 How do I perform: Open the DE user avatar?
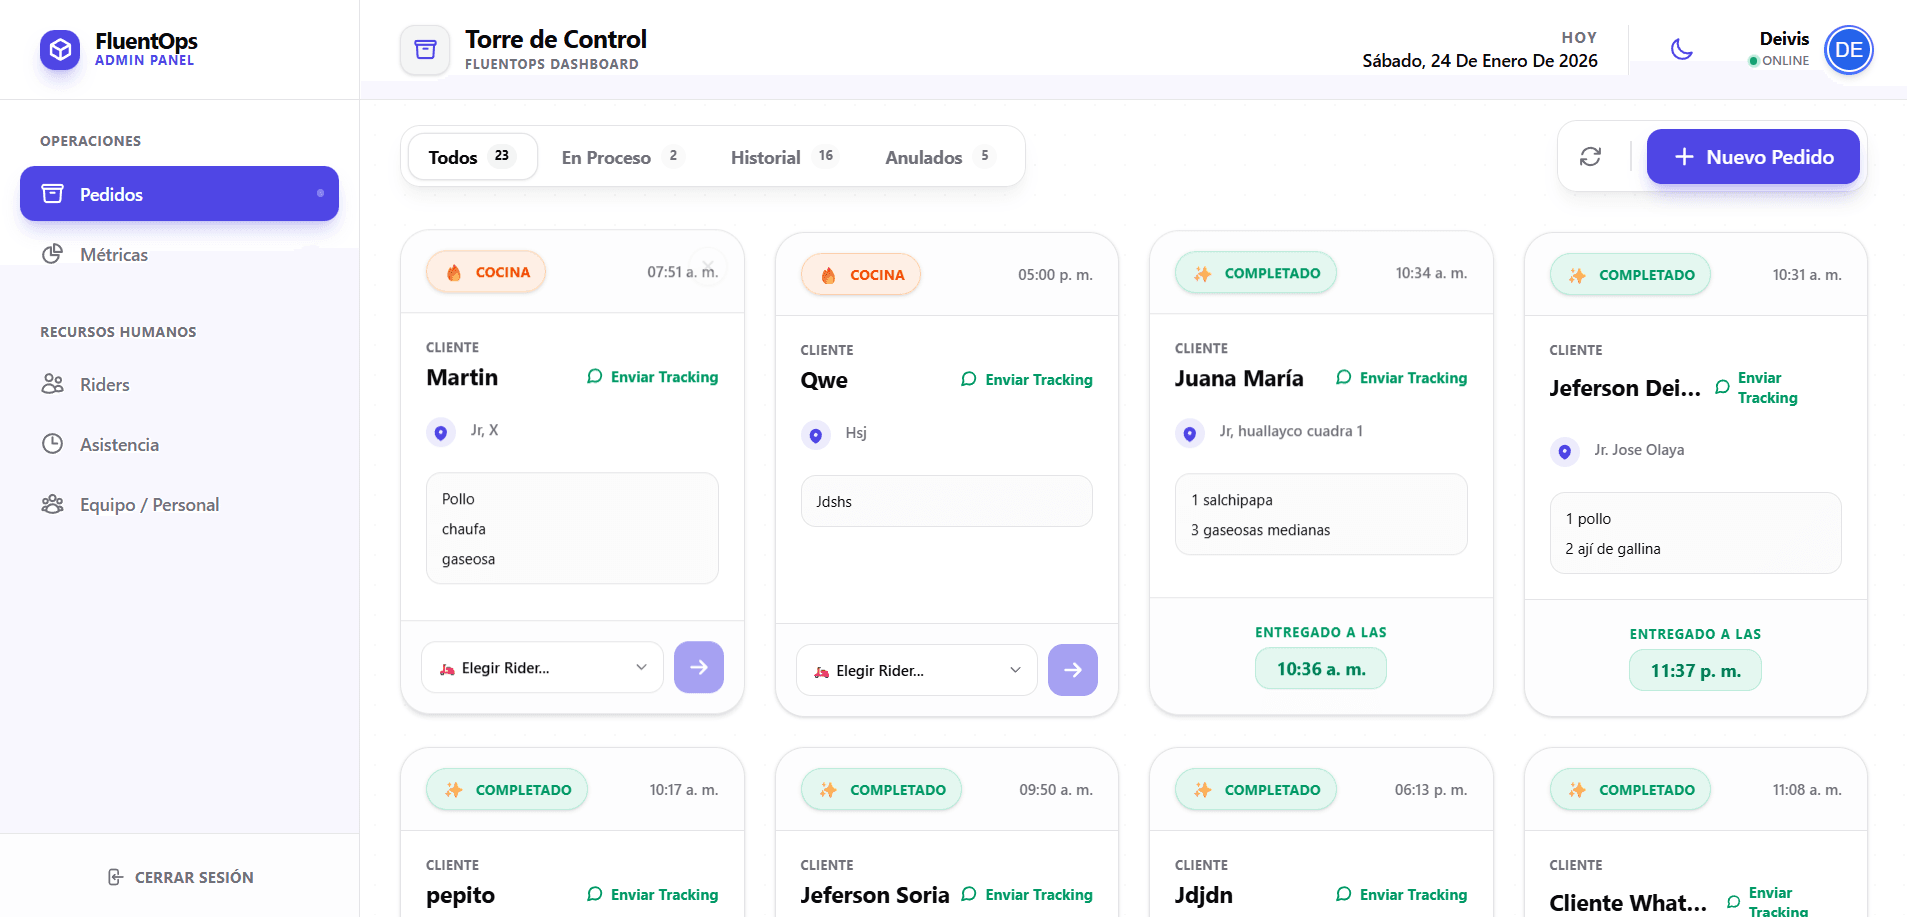pyautogui.click(x=1848, y=50)
